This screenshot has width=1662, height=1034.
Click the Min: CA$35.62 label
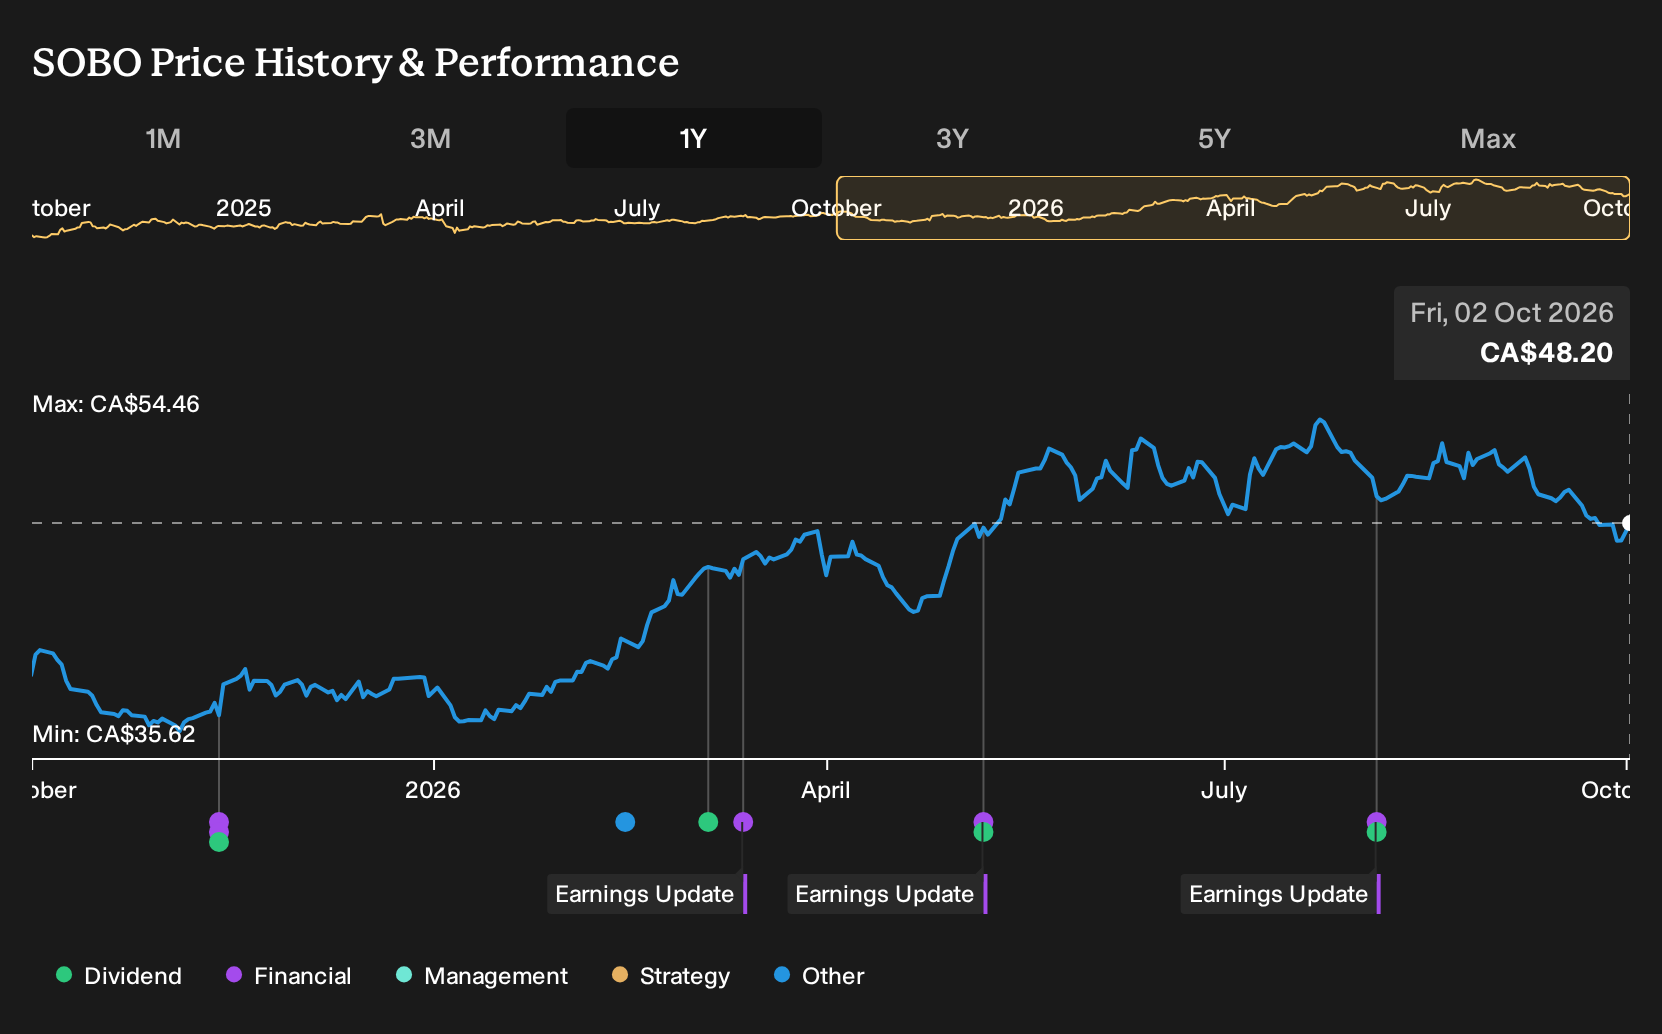point(114,734)
